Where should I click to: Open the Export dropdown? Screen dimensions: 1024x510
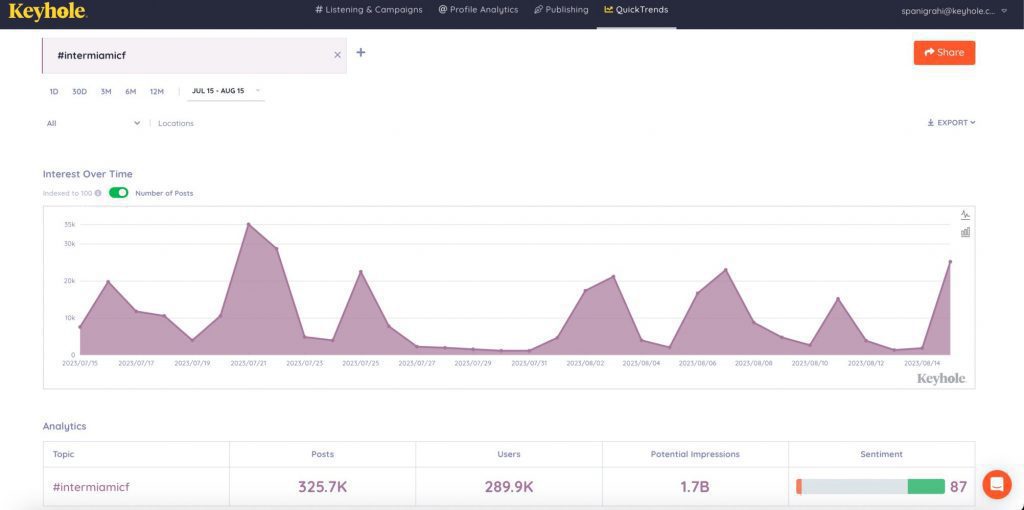(951, 122)
